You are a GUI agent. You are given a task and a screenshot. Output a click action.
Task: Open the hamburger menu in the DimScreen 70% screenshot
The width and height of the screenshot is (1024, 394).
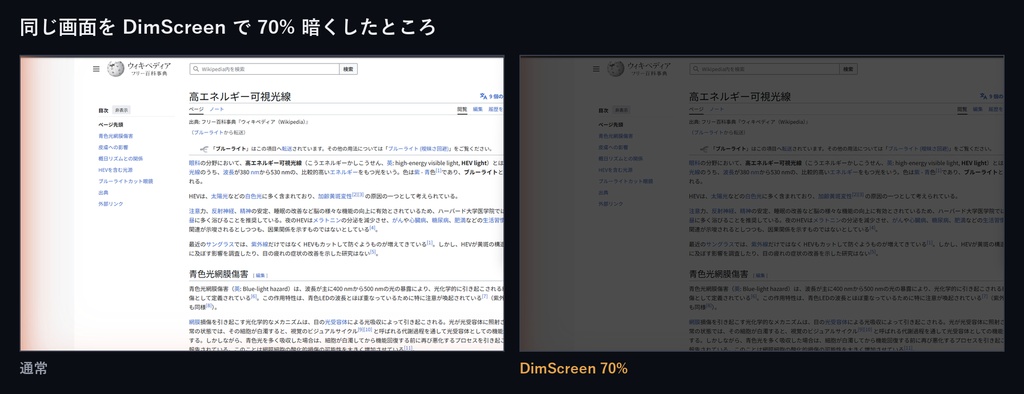click(x=596, y=69)
